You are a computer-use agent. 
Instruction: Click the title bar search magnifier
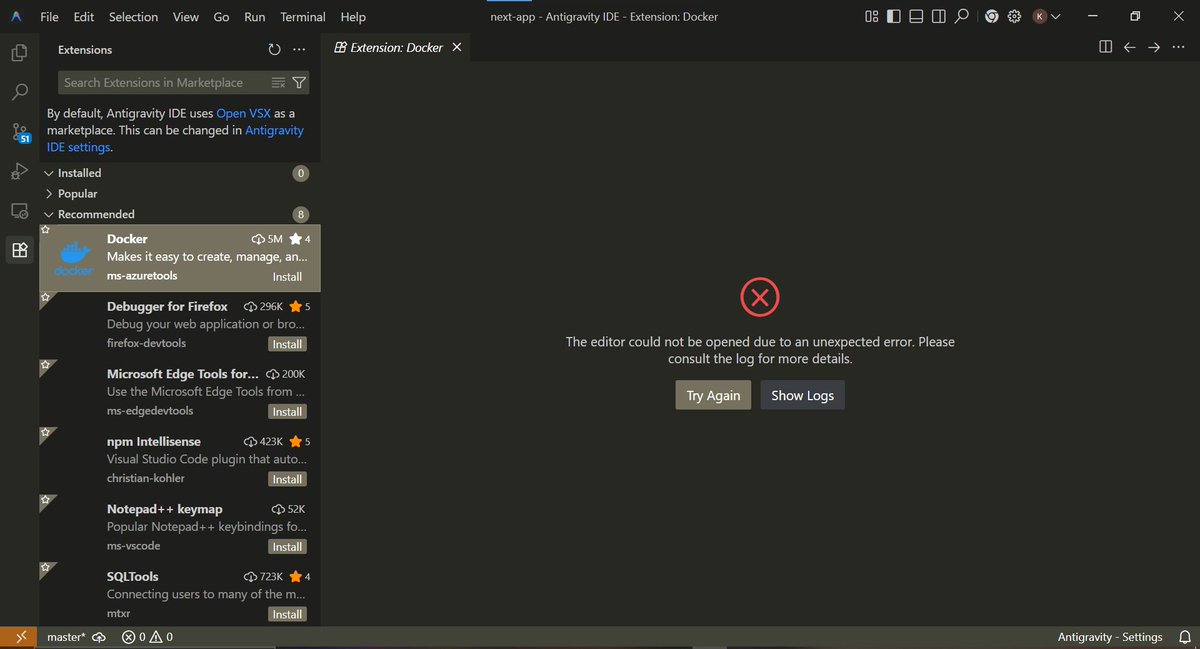(961, 17)
